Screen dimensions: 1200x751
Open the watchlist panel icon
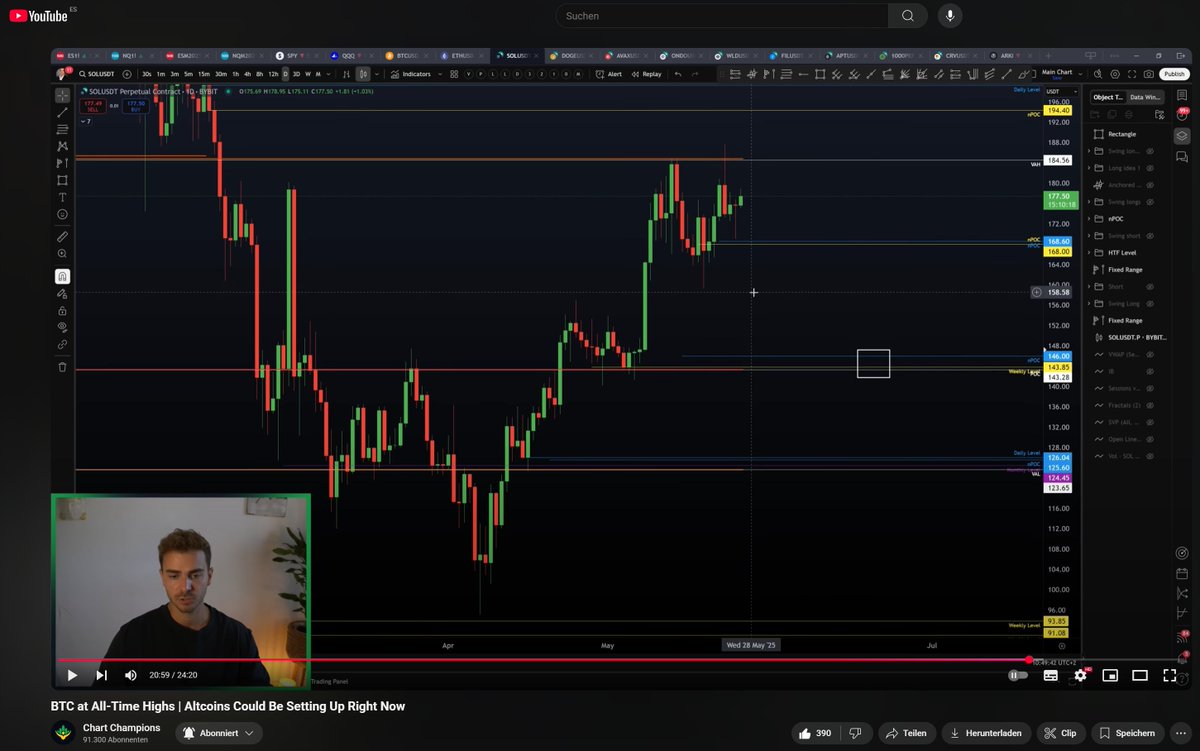pos(1182,95)
